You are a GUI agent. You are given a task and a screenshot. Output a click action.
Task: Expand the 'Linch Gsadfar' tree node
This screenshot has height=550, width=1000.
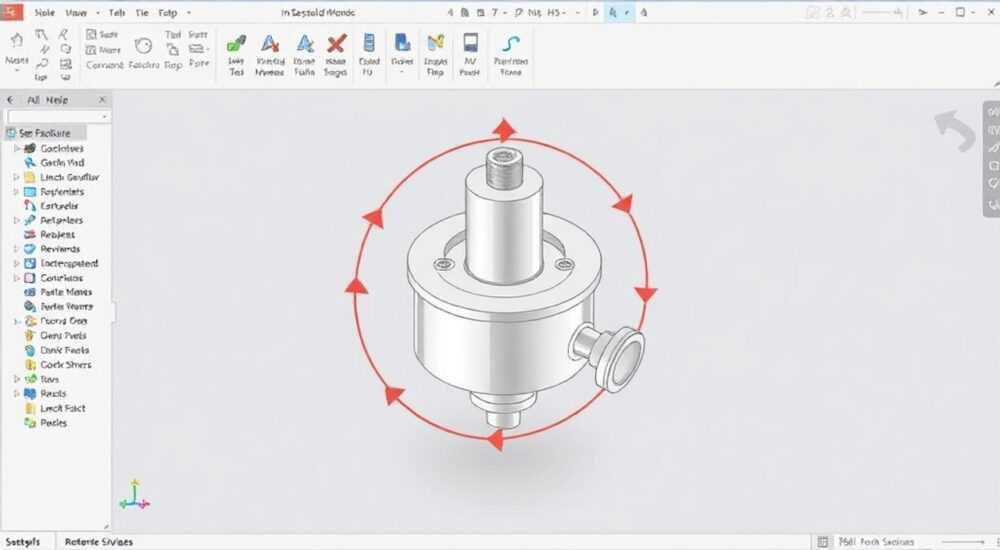tap(17, 177)
